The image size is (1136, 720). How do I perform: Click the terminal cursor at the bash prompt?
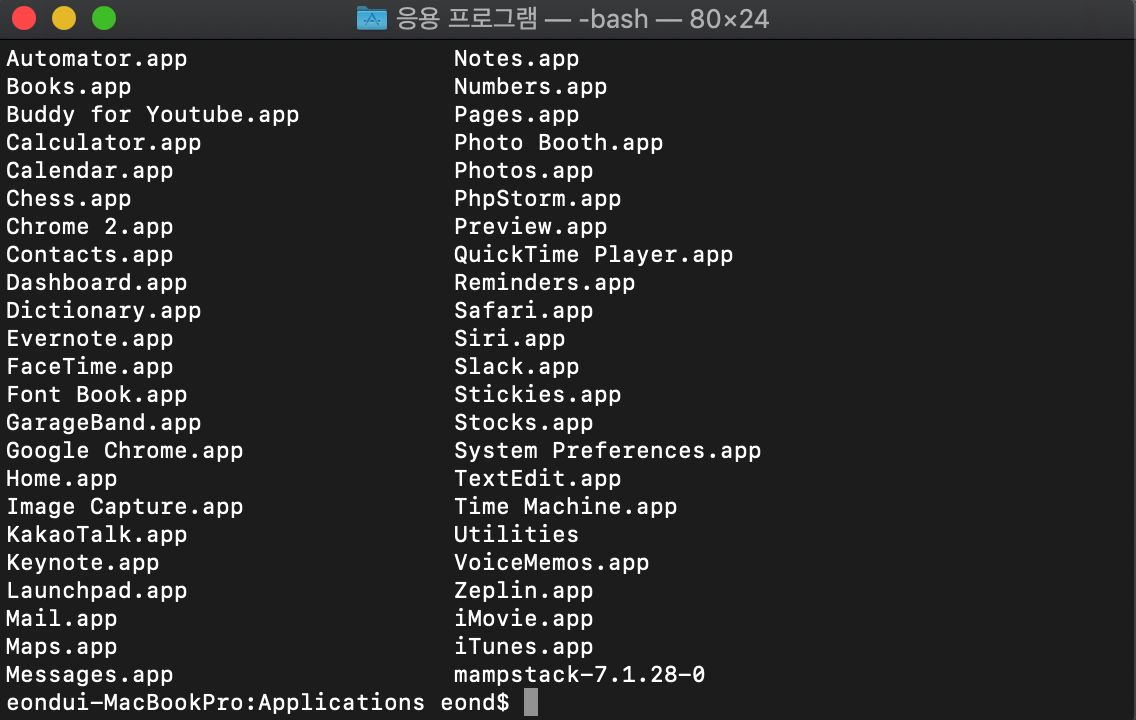[530, 701]
